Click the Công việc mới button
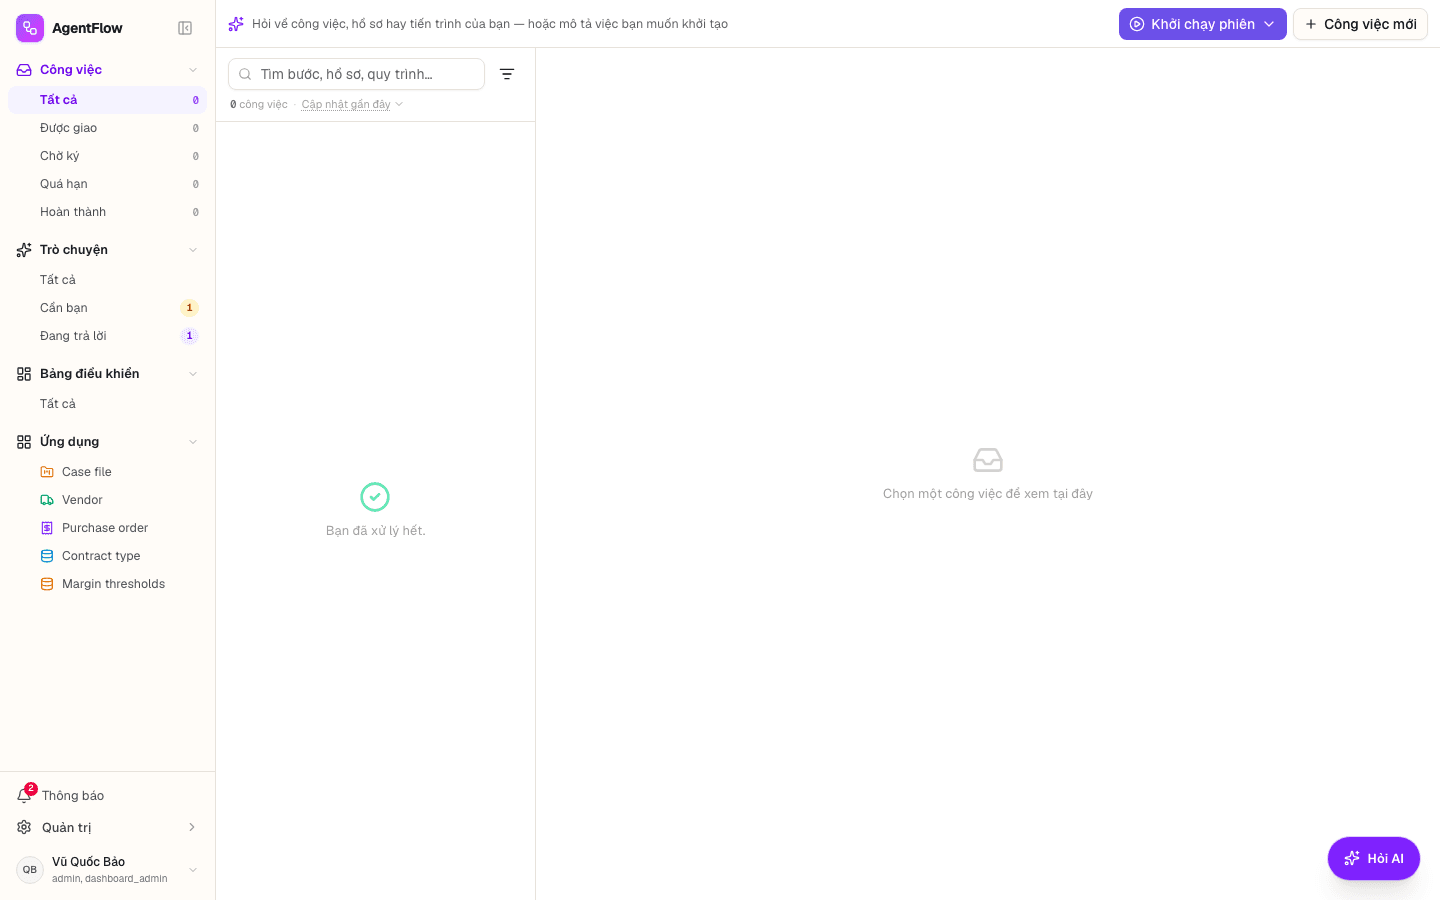 coord(1360,24)
